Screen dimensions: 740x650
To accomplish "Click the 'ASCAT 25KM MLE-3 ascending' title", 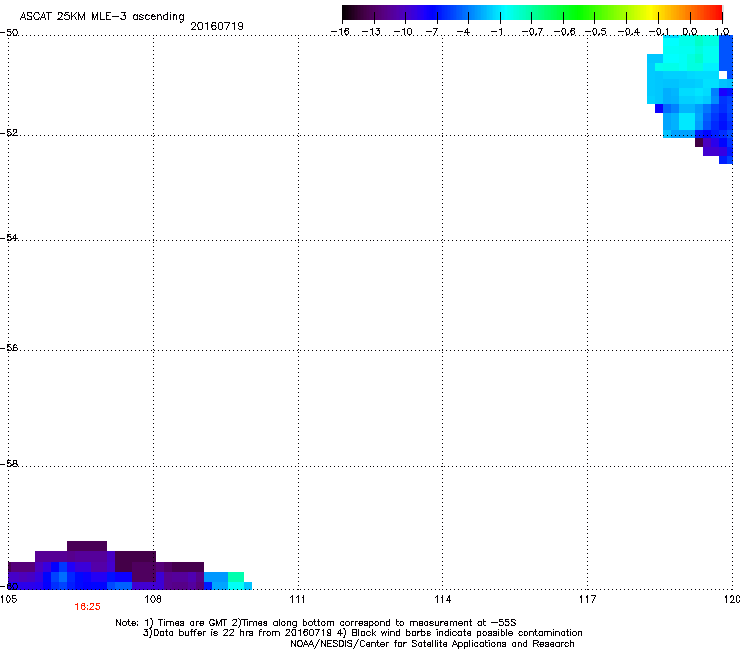I will pyautogui.click(x=102, y=16).
